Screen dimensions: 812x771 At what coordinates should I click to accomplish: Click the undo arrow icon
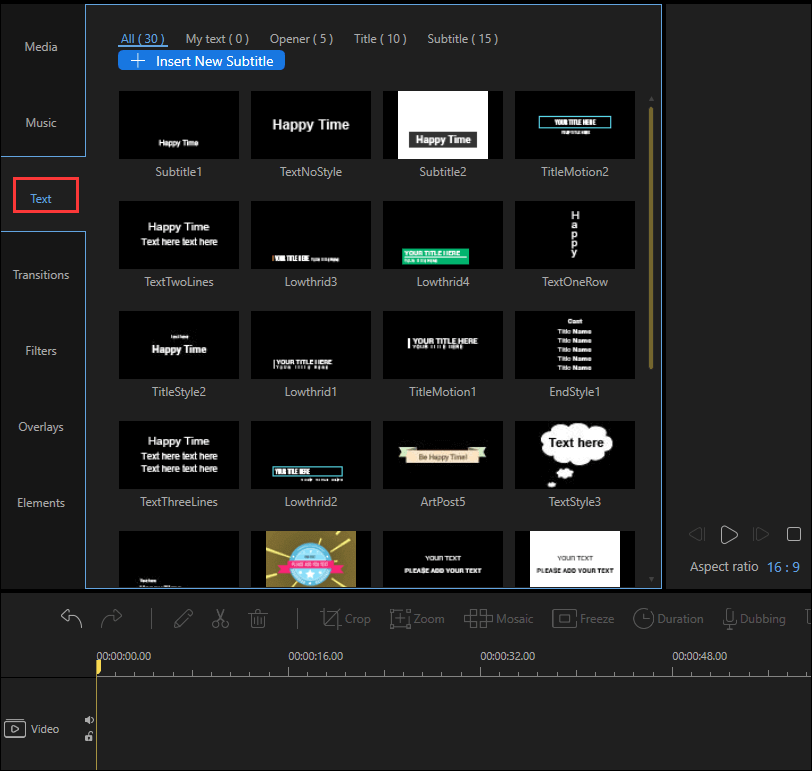pyautogui.click(x=71, y=619)
